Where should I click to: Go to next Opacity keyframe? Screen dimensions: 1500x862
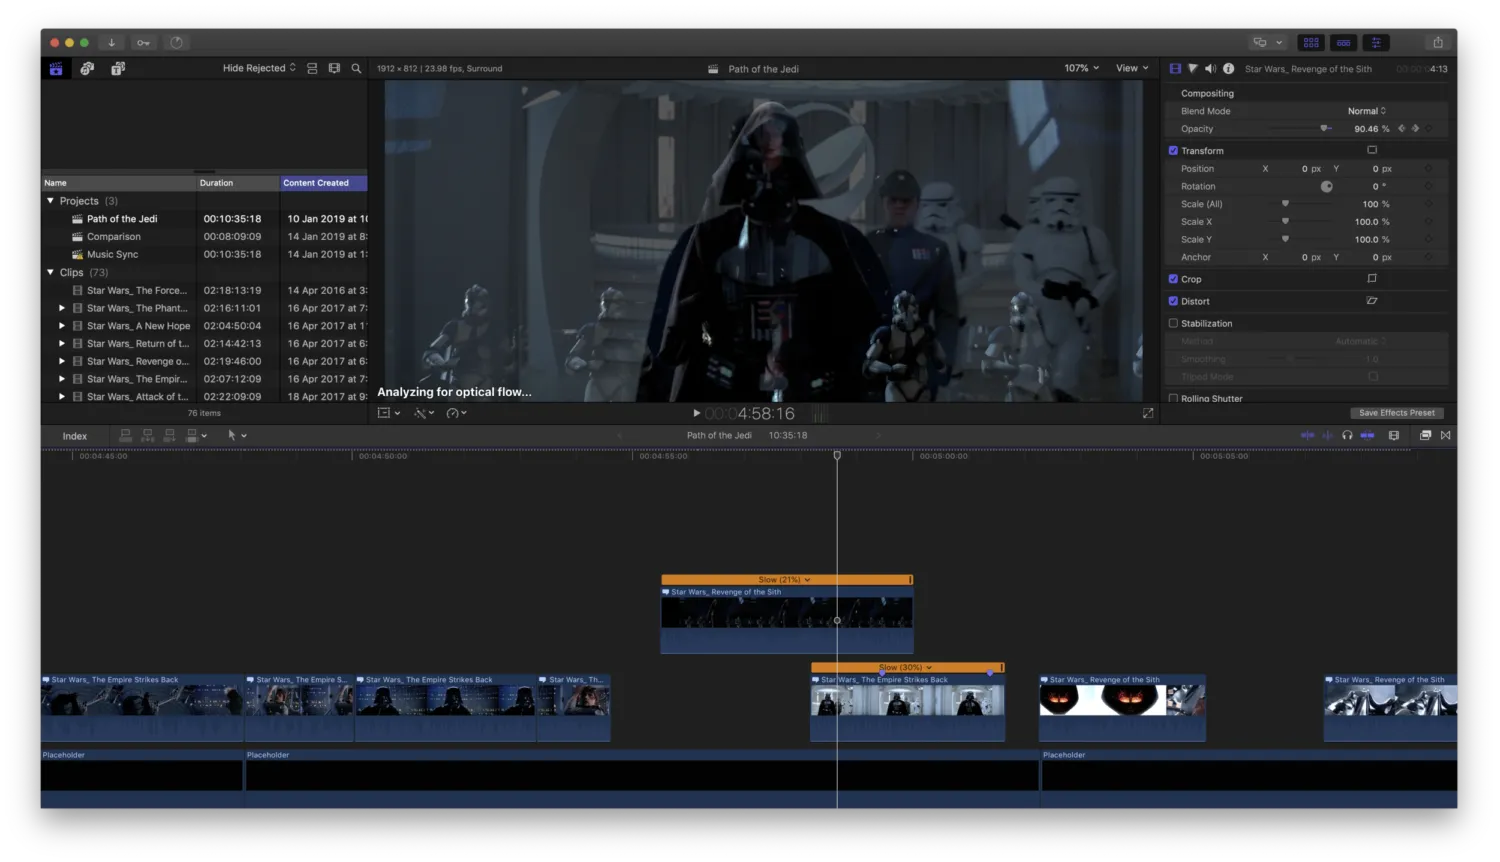(x=1416, y=128)
